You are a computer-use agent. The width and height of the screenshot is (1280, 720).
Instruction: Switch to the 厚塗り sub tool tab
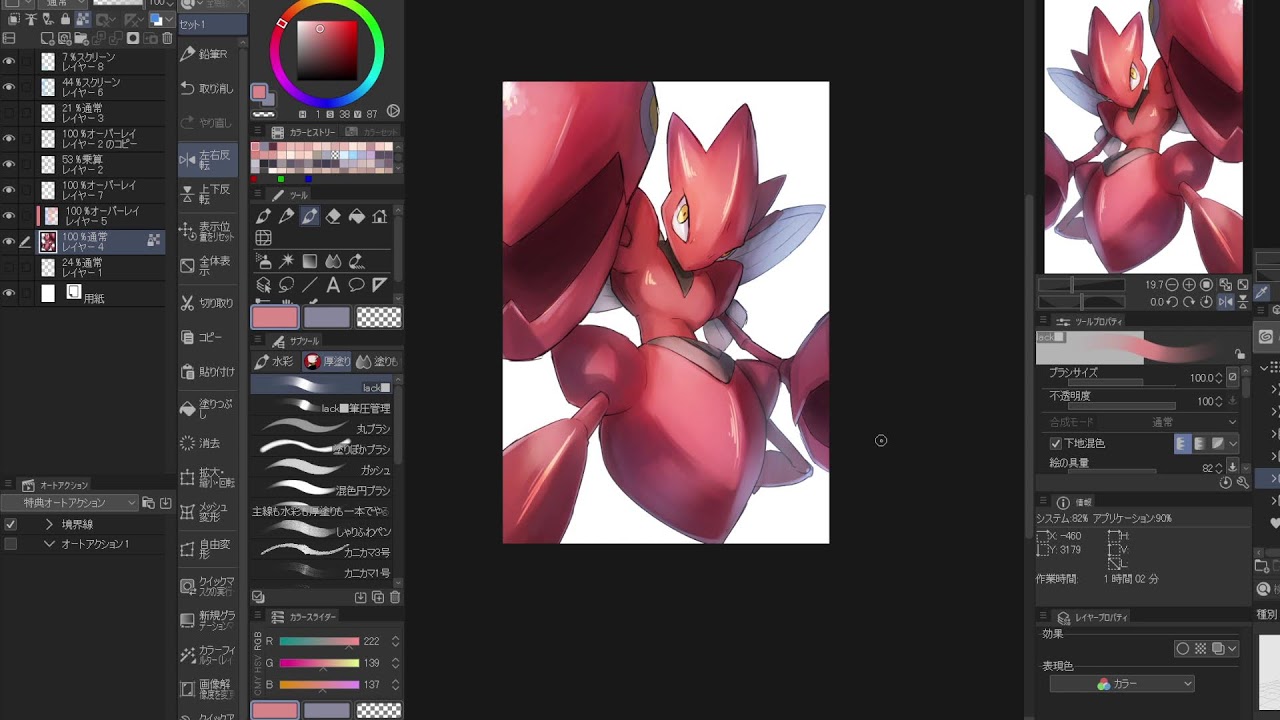click(327, 361)
